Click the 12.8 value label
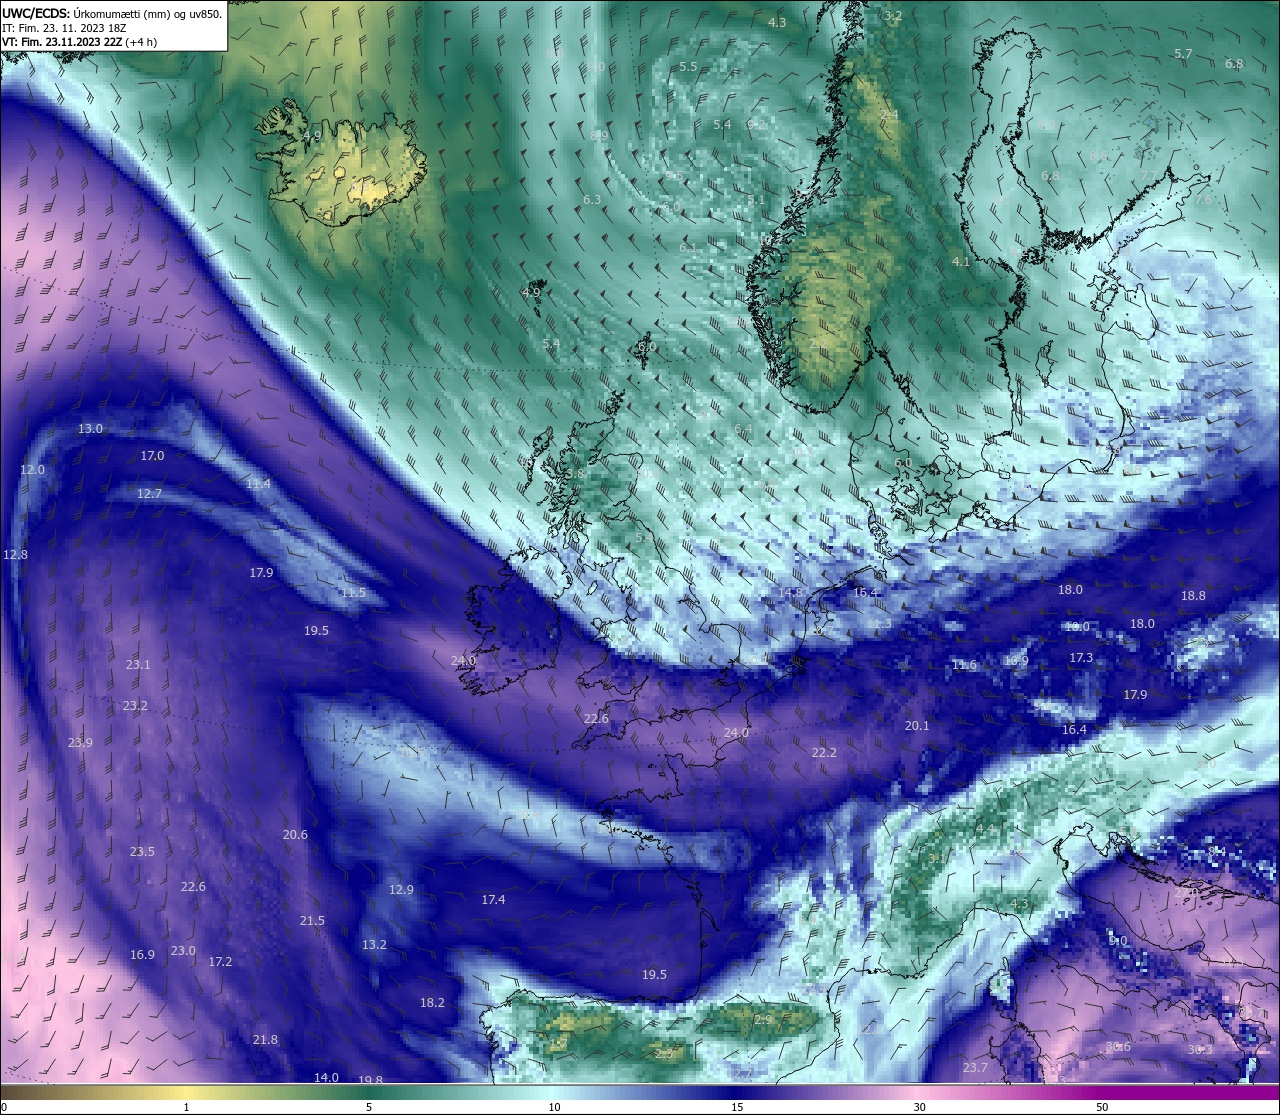This screenshot has width=1280, height=1115. coord(15,555)
